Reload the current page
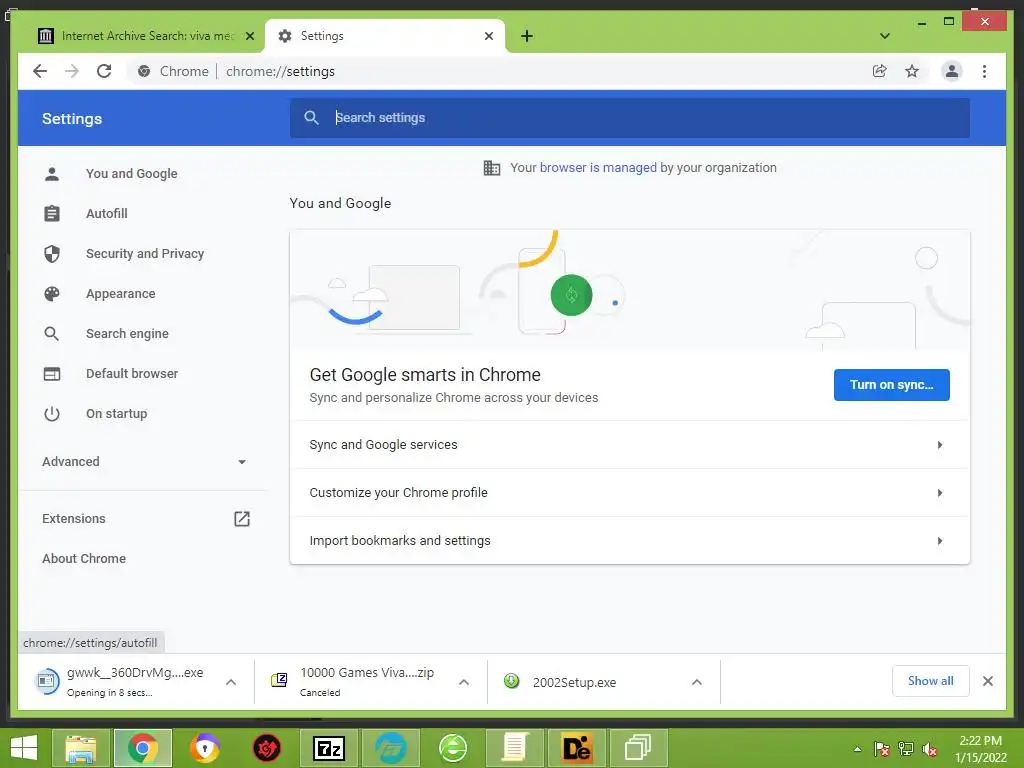The width and height of the screenshot is (1024, 768). click(104, 71)
